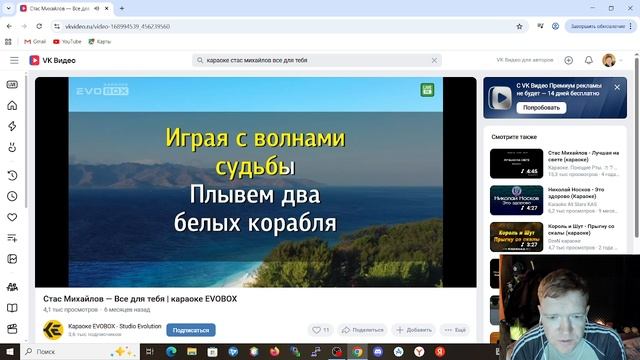Click the VK Видео logo
The height and width of the screenshot is (360, 640).
click(52, 60)
